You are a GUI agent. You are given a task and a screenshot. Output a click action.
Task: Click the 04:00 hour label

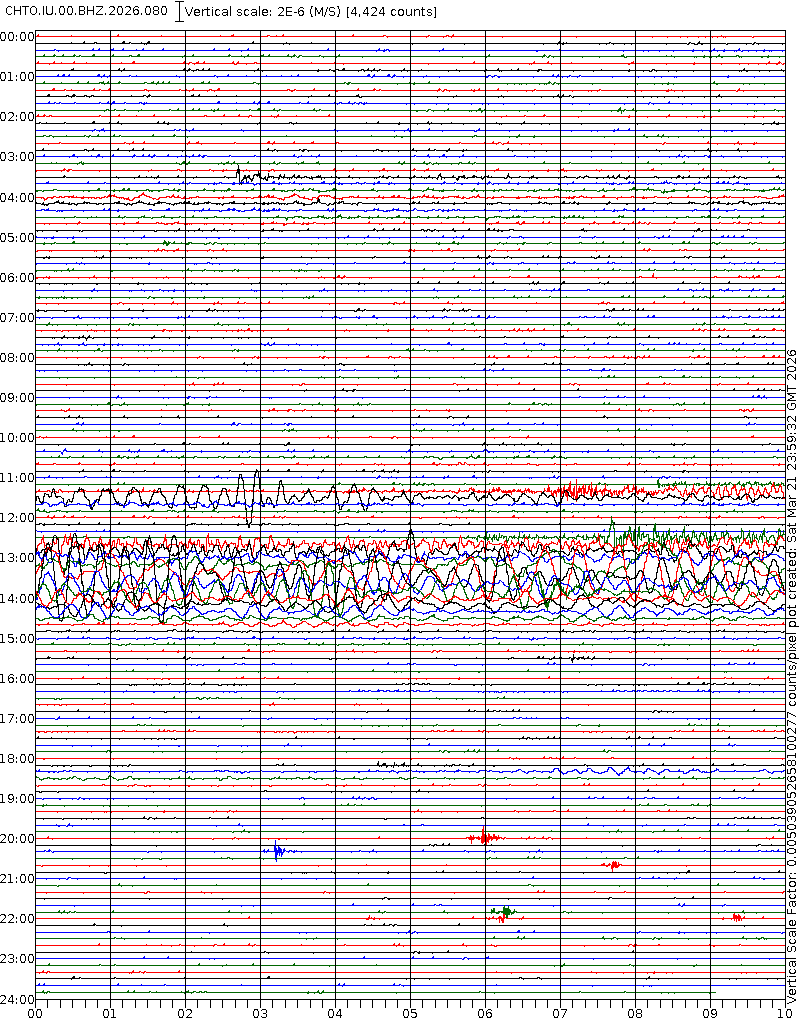coord(18,198)
